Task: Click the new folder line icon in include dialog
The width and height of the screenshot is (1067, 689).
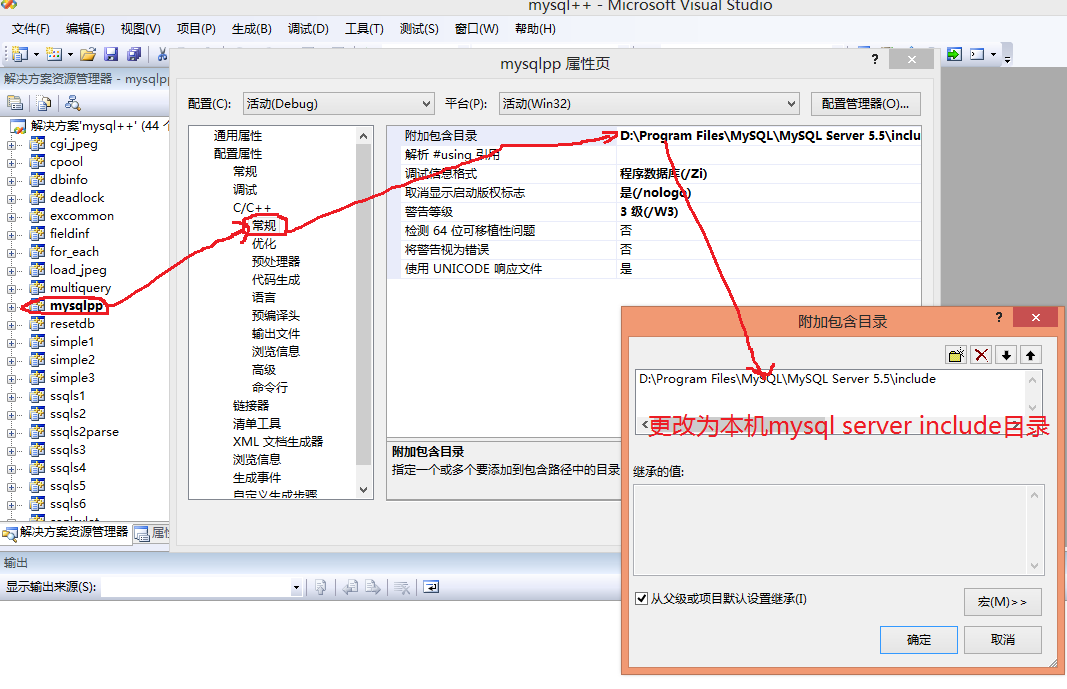Action: (956, 354)
